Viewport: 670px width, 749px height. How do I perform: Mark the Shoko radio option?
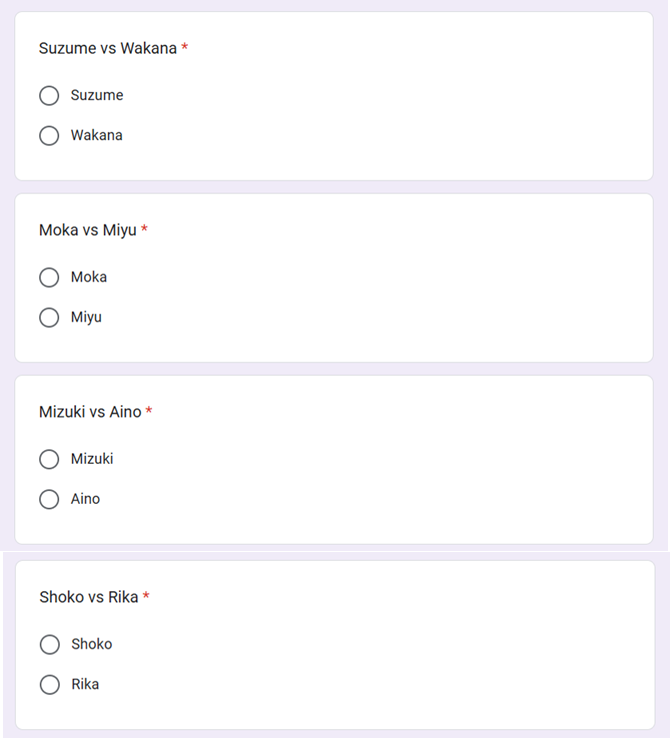coord(50,645)
